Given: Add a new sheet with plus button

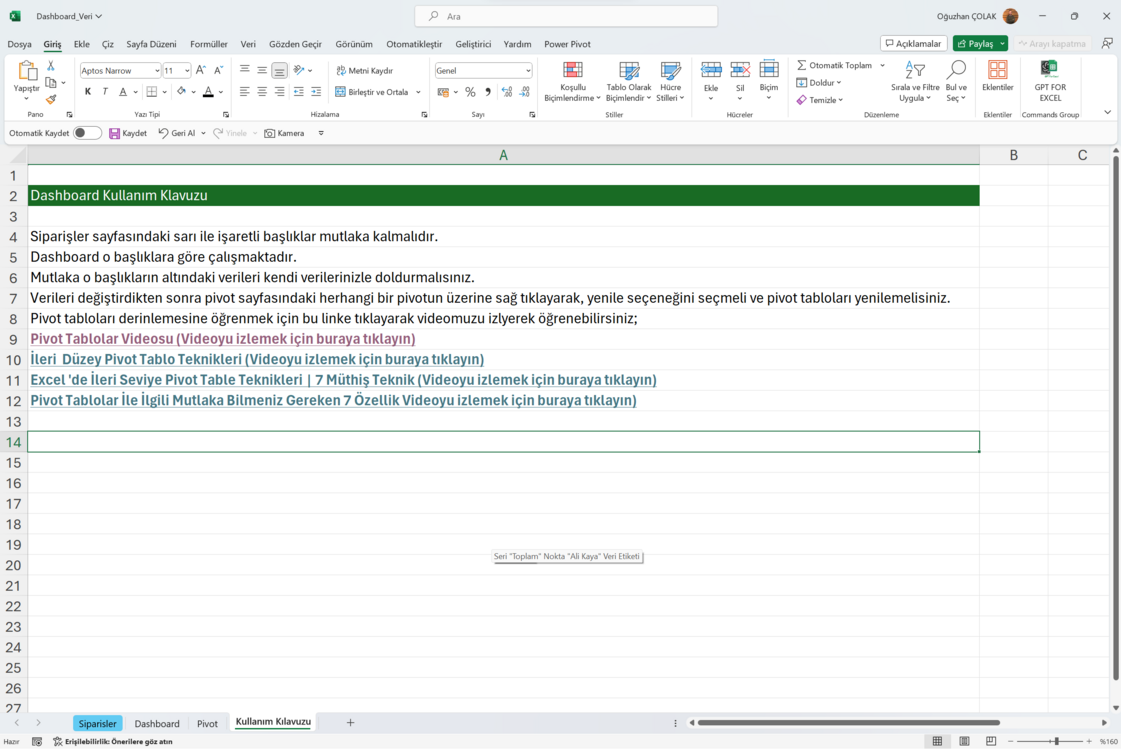Looking at the screenshot, I should pyautogui.click(x=350, y=723).
